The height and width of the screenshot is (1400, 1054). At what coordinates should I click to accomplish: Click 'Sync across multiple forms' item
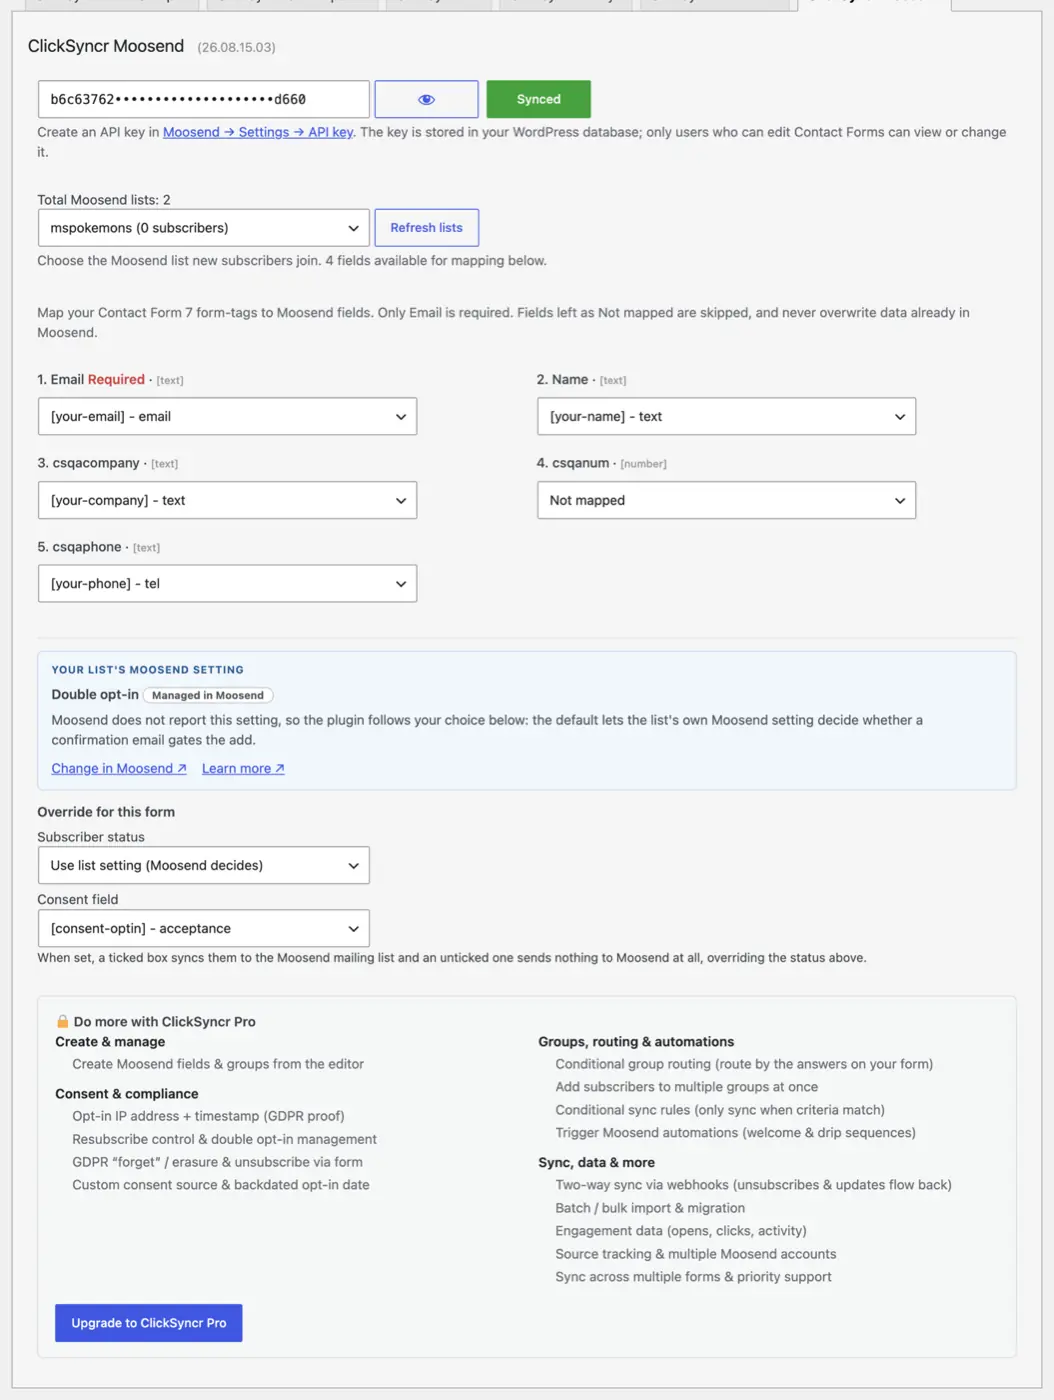[x=693, y=1277]
